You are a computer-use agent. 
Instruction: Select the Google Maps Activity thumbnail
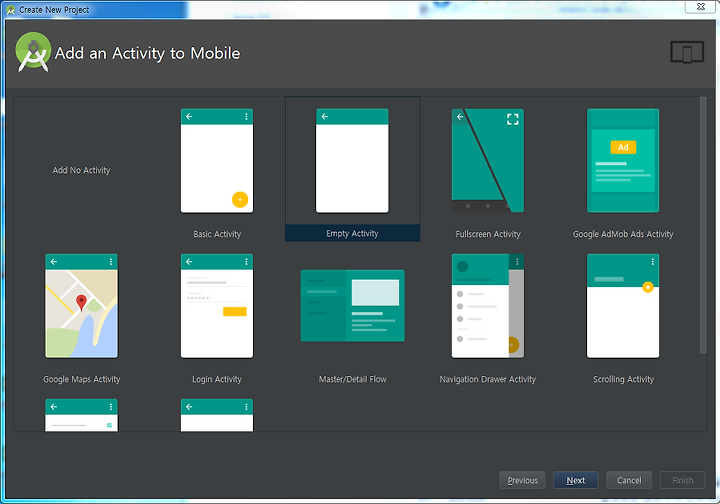tap(81, 306)
